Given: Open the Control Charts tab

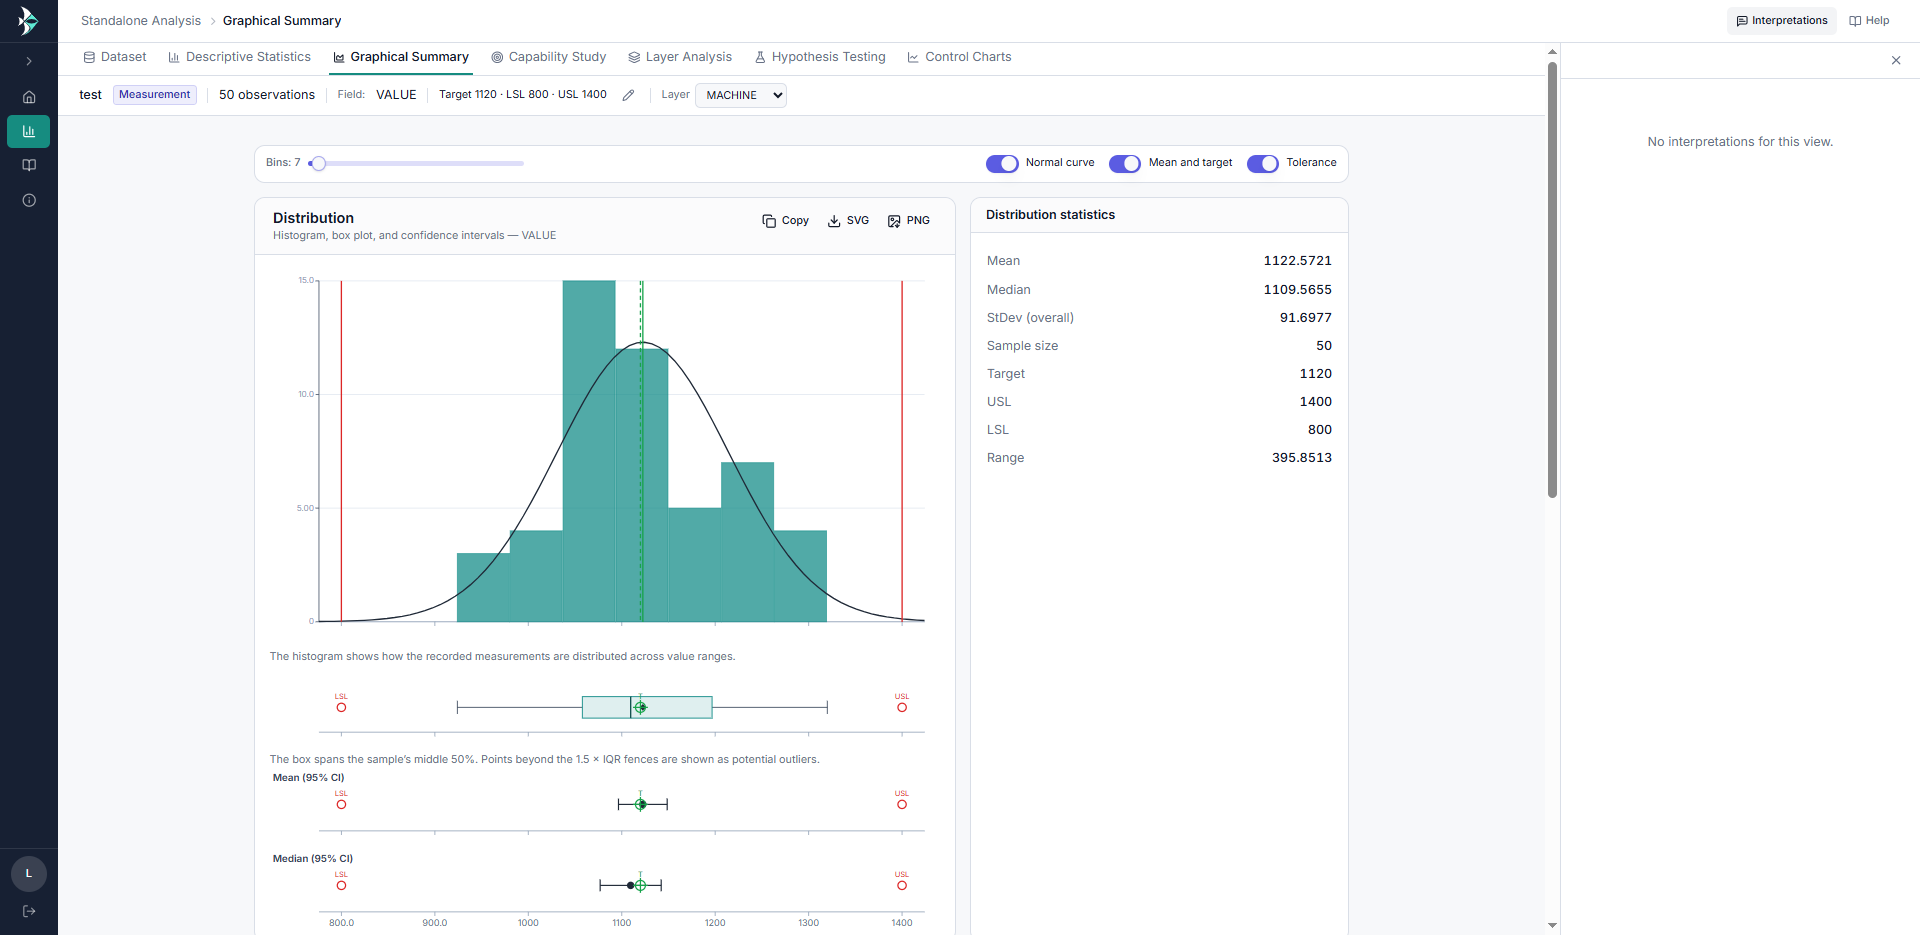Looking at the screenshot, I should (x=959, y=57).
